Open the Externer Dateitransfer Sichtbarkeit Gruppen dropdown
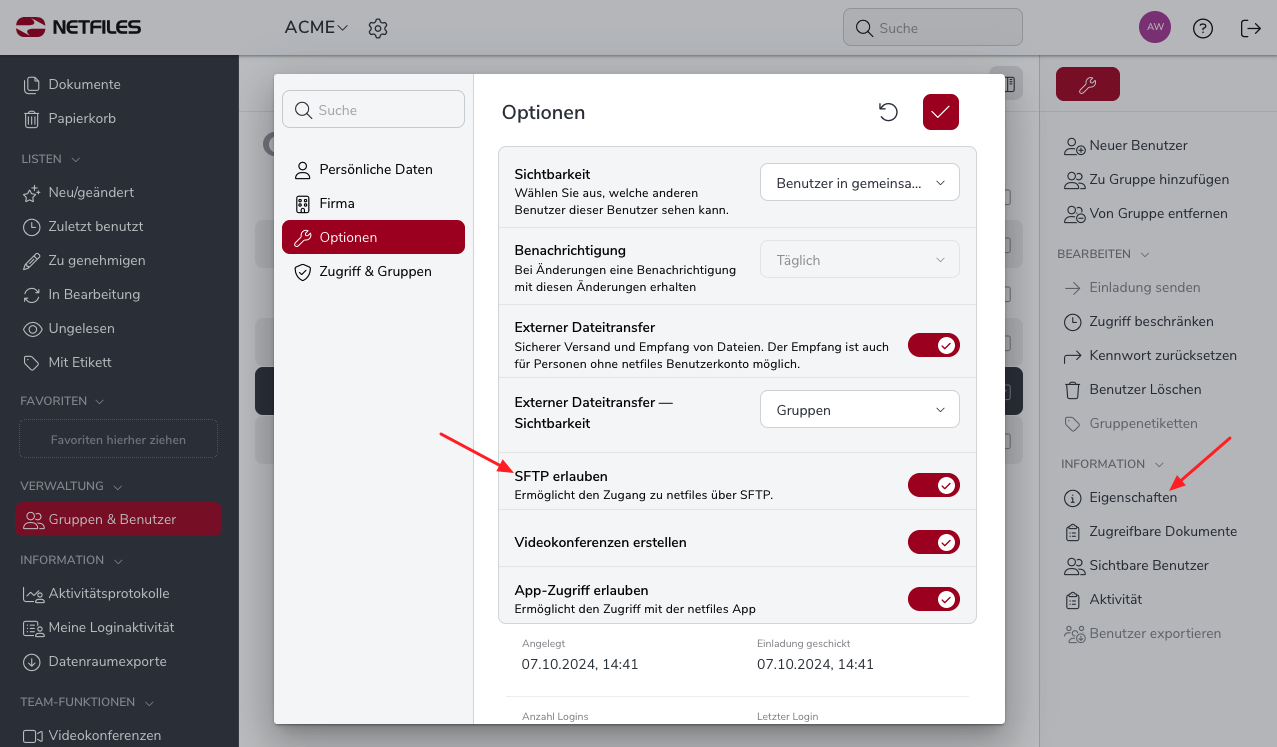Screen dimensions: 1277x747 860,409
